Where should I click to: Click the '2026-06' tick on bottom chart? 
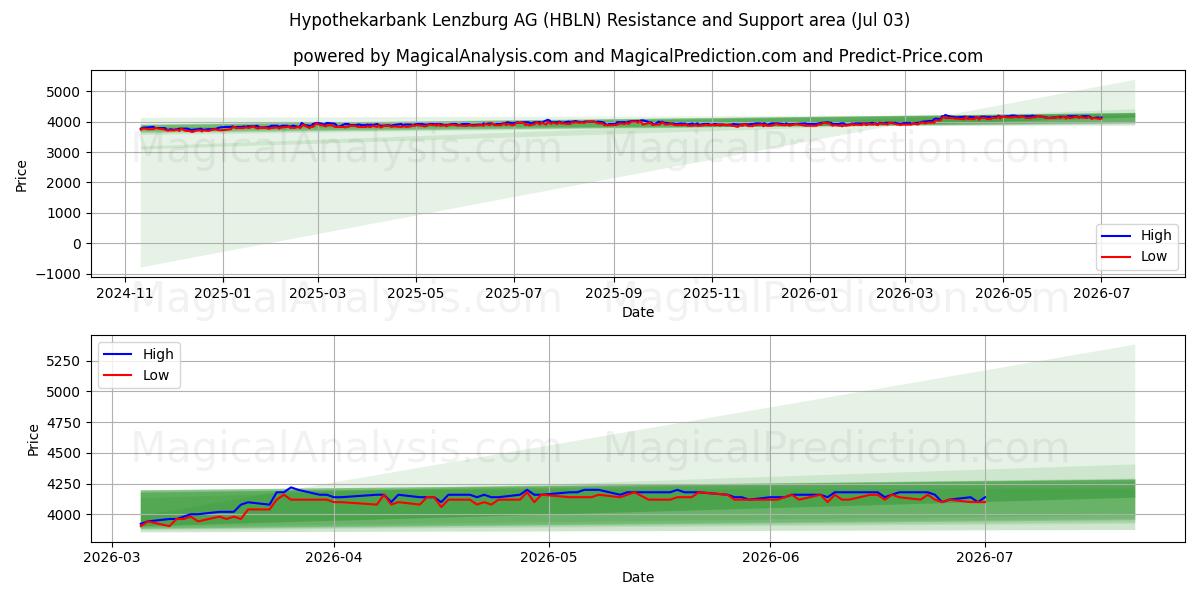770,558
